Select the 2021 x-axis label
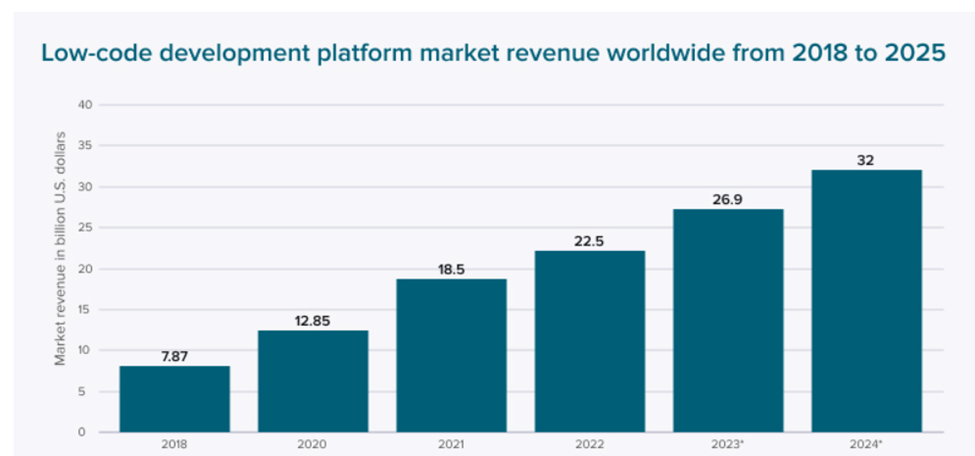Image resolution: width=975 pixels, height=456 pixels. click(x=451, y=445)
